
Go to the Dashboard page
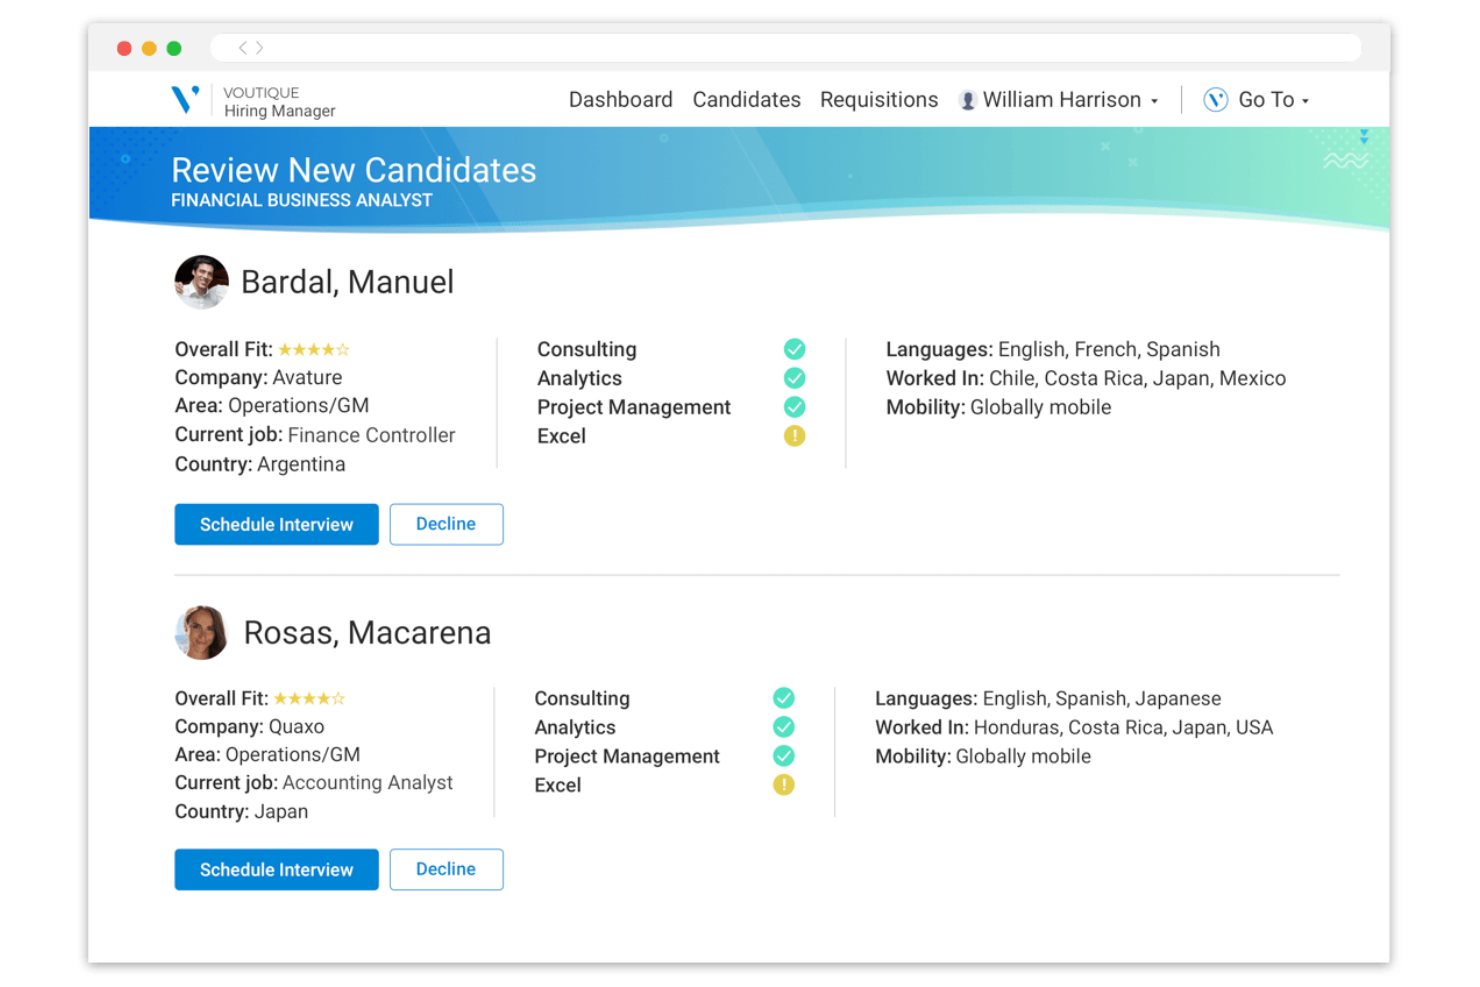coord(620,99)
